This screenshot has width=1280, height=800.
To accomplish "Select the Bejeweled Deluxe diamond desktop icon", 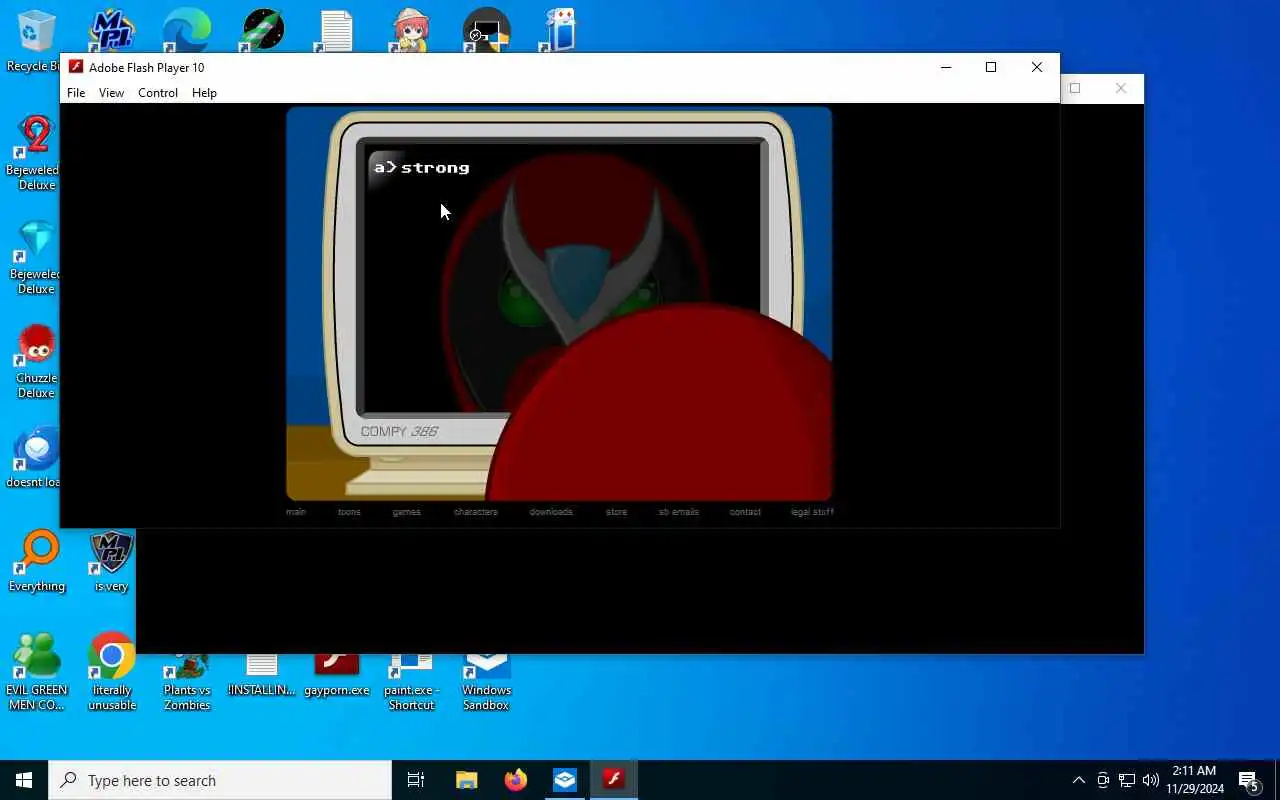I will pyautogui.click(x=36, y=257).
